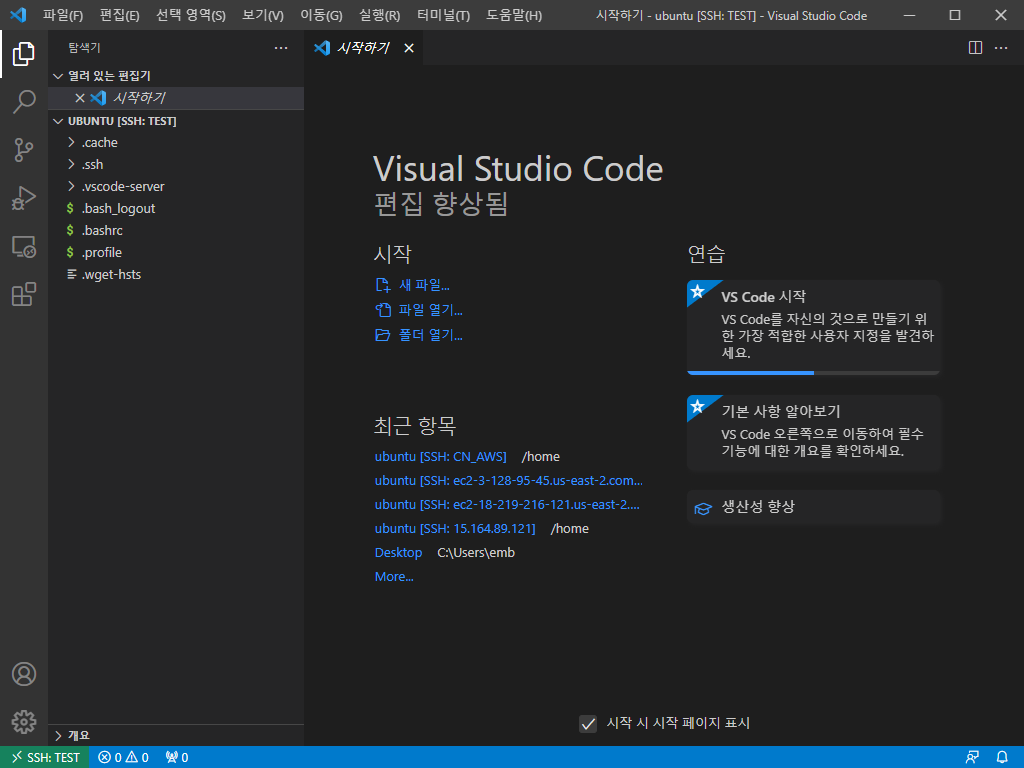Open the 기본 사항 알아보기 walkthrough card

pos(814,433)
